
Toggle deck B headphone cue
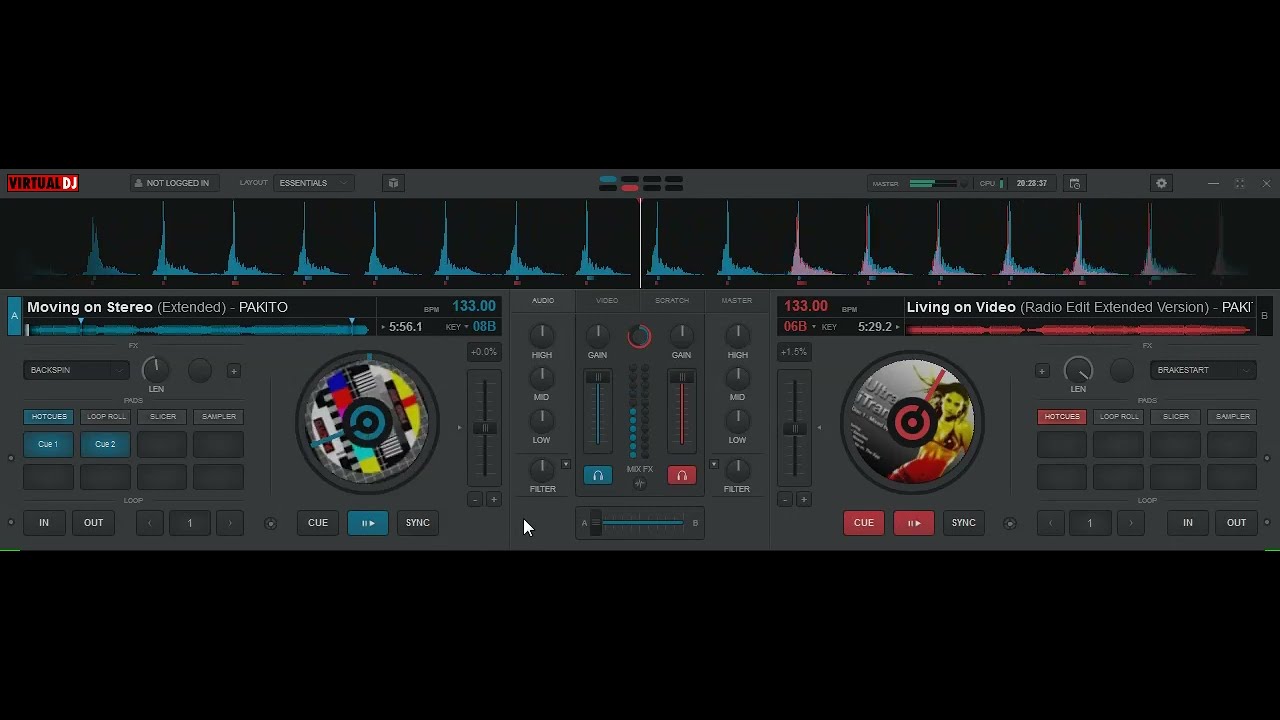click(x=682, y=476)
